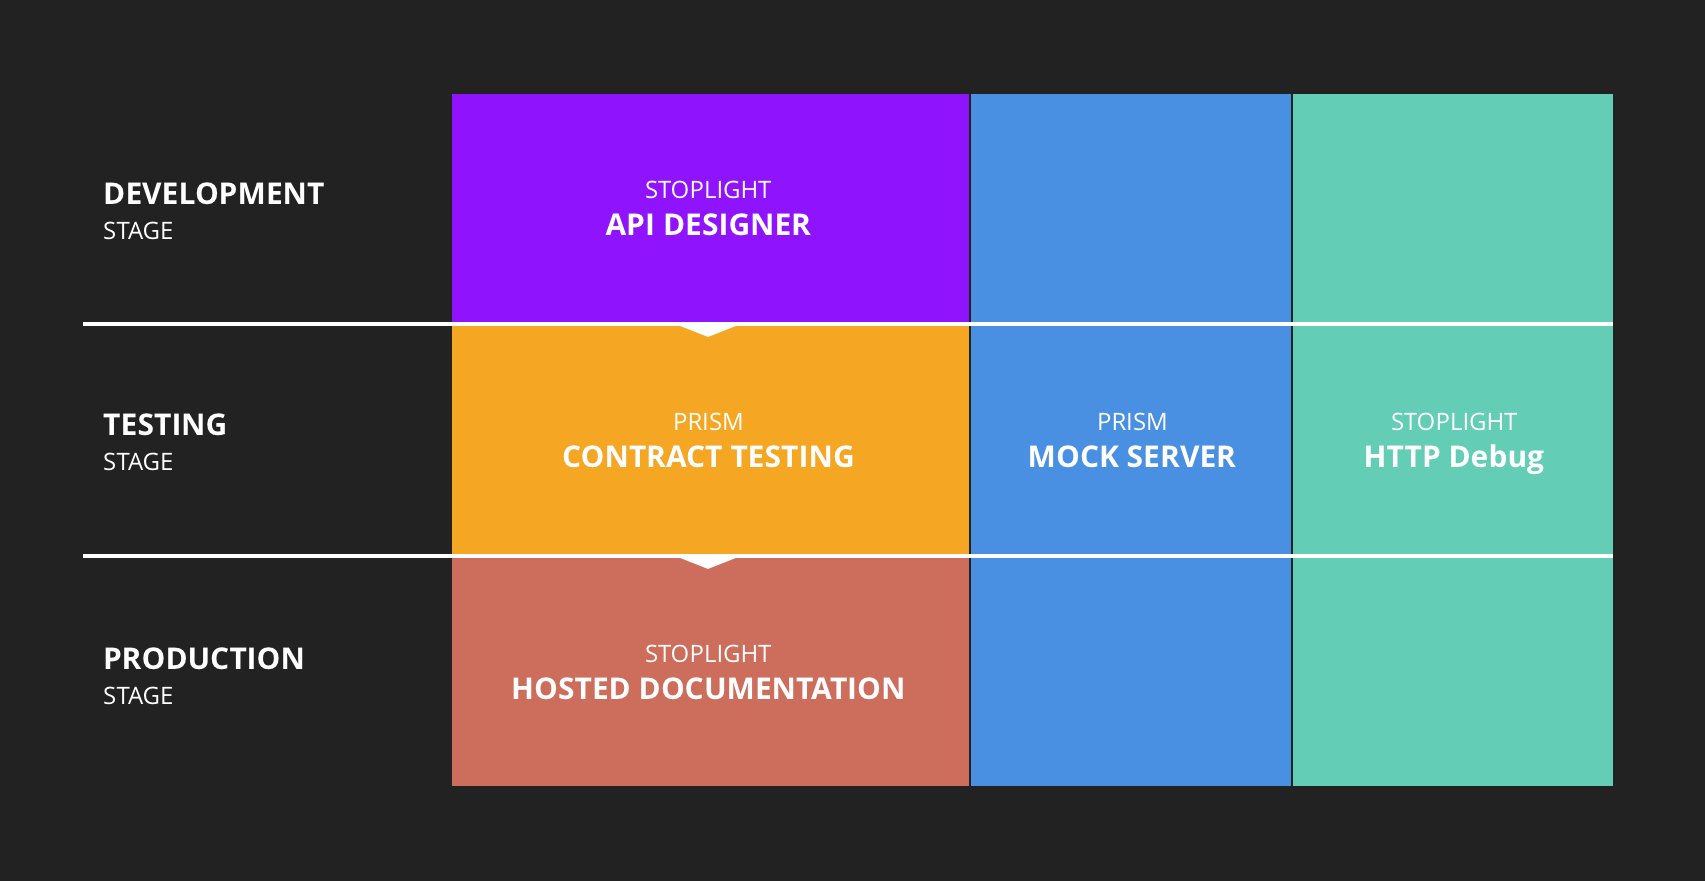
Task: Click the white arrow below API Designer
Action: (x=708, y=330)
